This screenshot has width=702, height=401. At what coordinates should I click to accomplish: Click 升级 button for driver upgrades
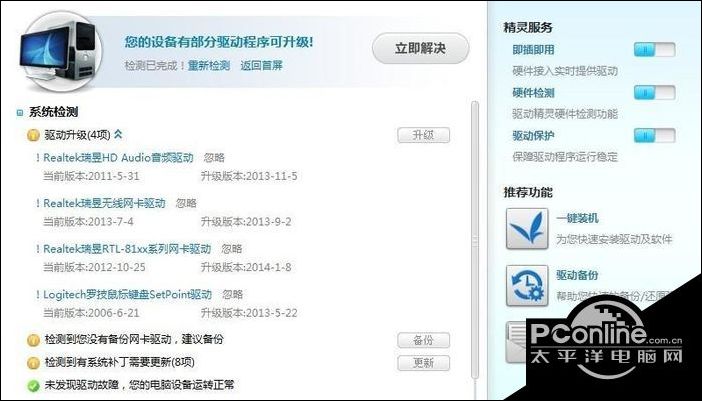coord(424,135)
